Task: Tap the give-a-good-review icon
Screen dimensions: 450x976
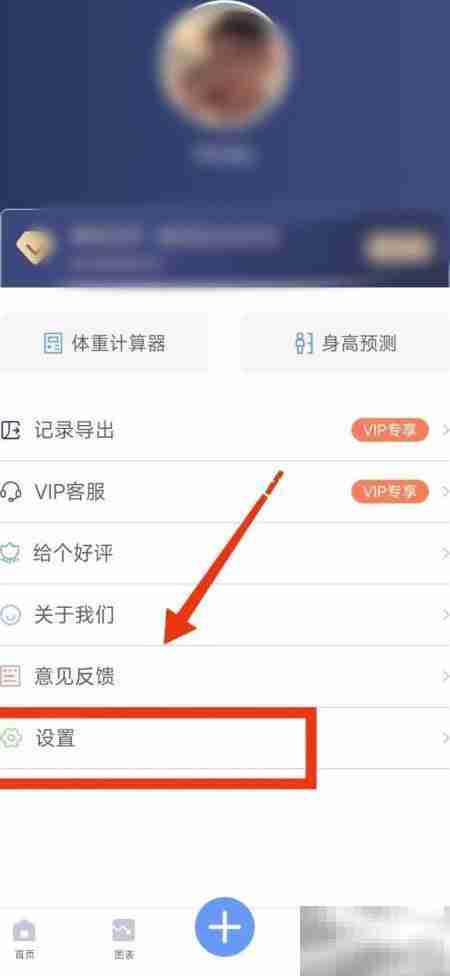Action: (x=9, y=553)
